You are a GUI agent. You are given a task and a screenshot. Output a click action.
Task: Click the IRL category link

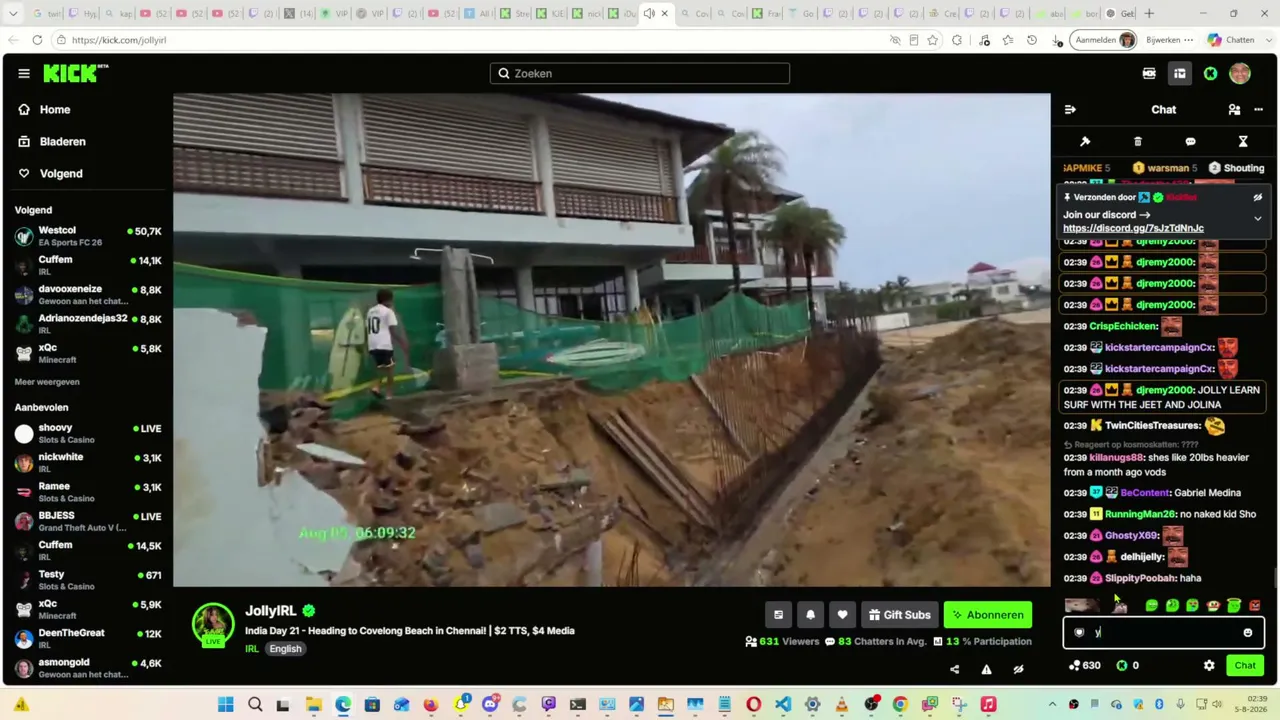click(x=252, y=648)
